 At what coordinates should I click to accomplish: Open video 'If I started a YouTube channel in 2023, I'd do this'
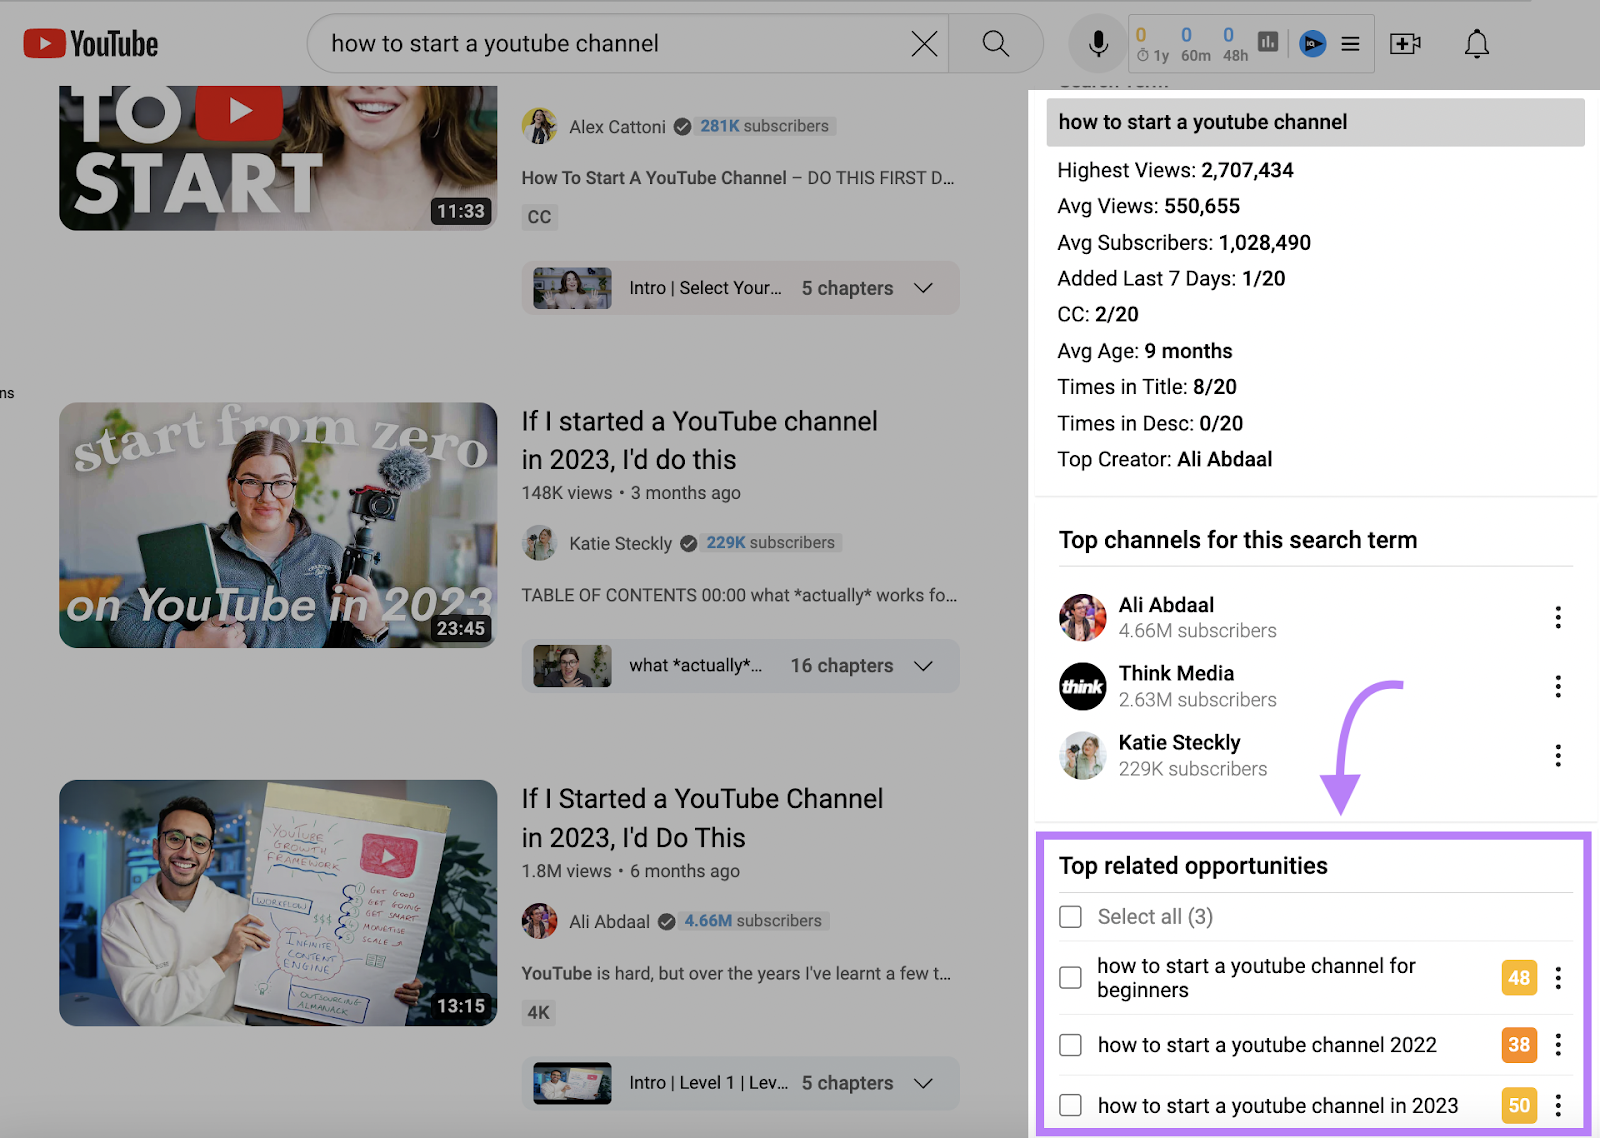click(699, 440)
